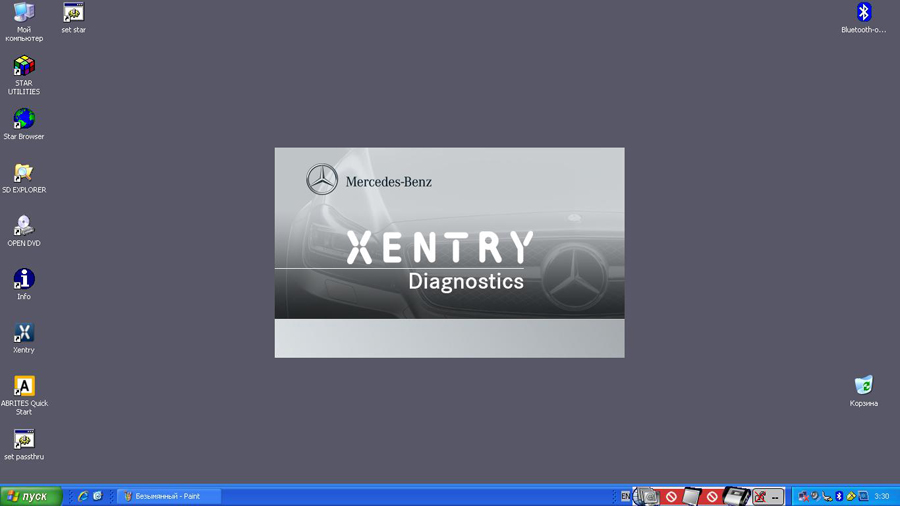Open the My Computer desktop icon
This screenshot has width=900, height=506.
24,22
